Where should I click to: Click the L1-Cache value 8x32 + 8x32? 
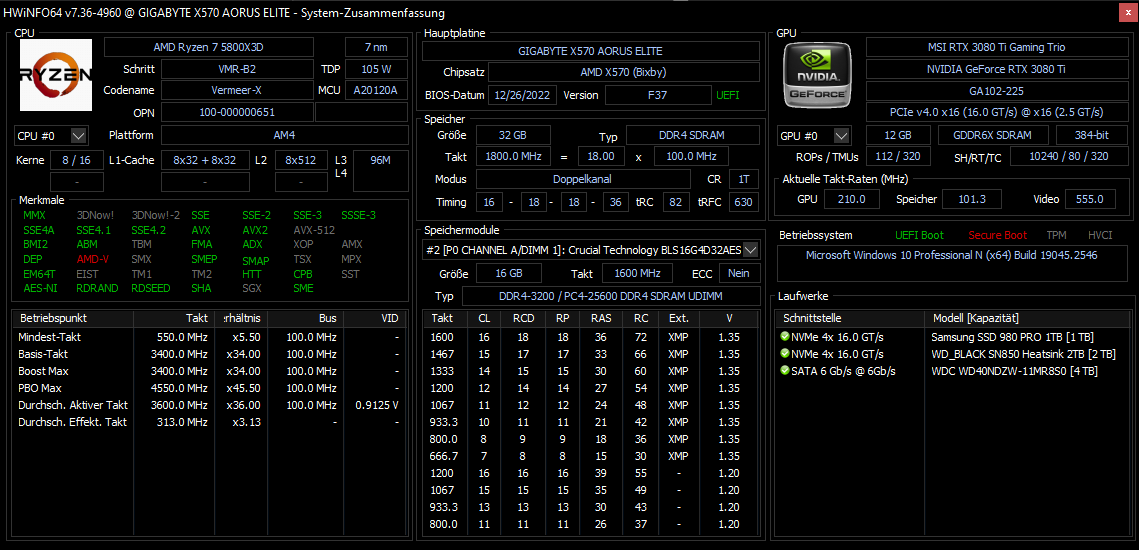(204, 160)
